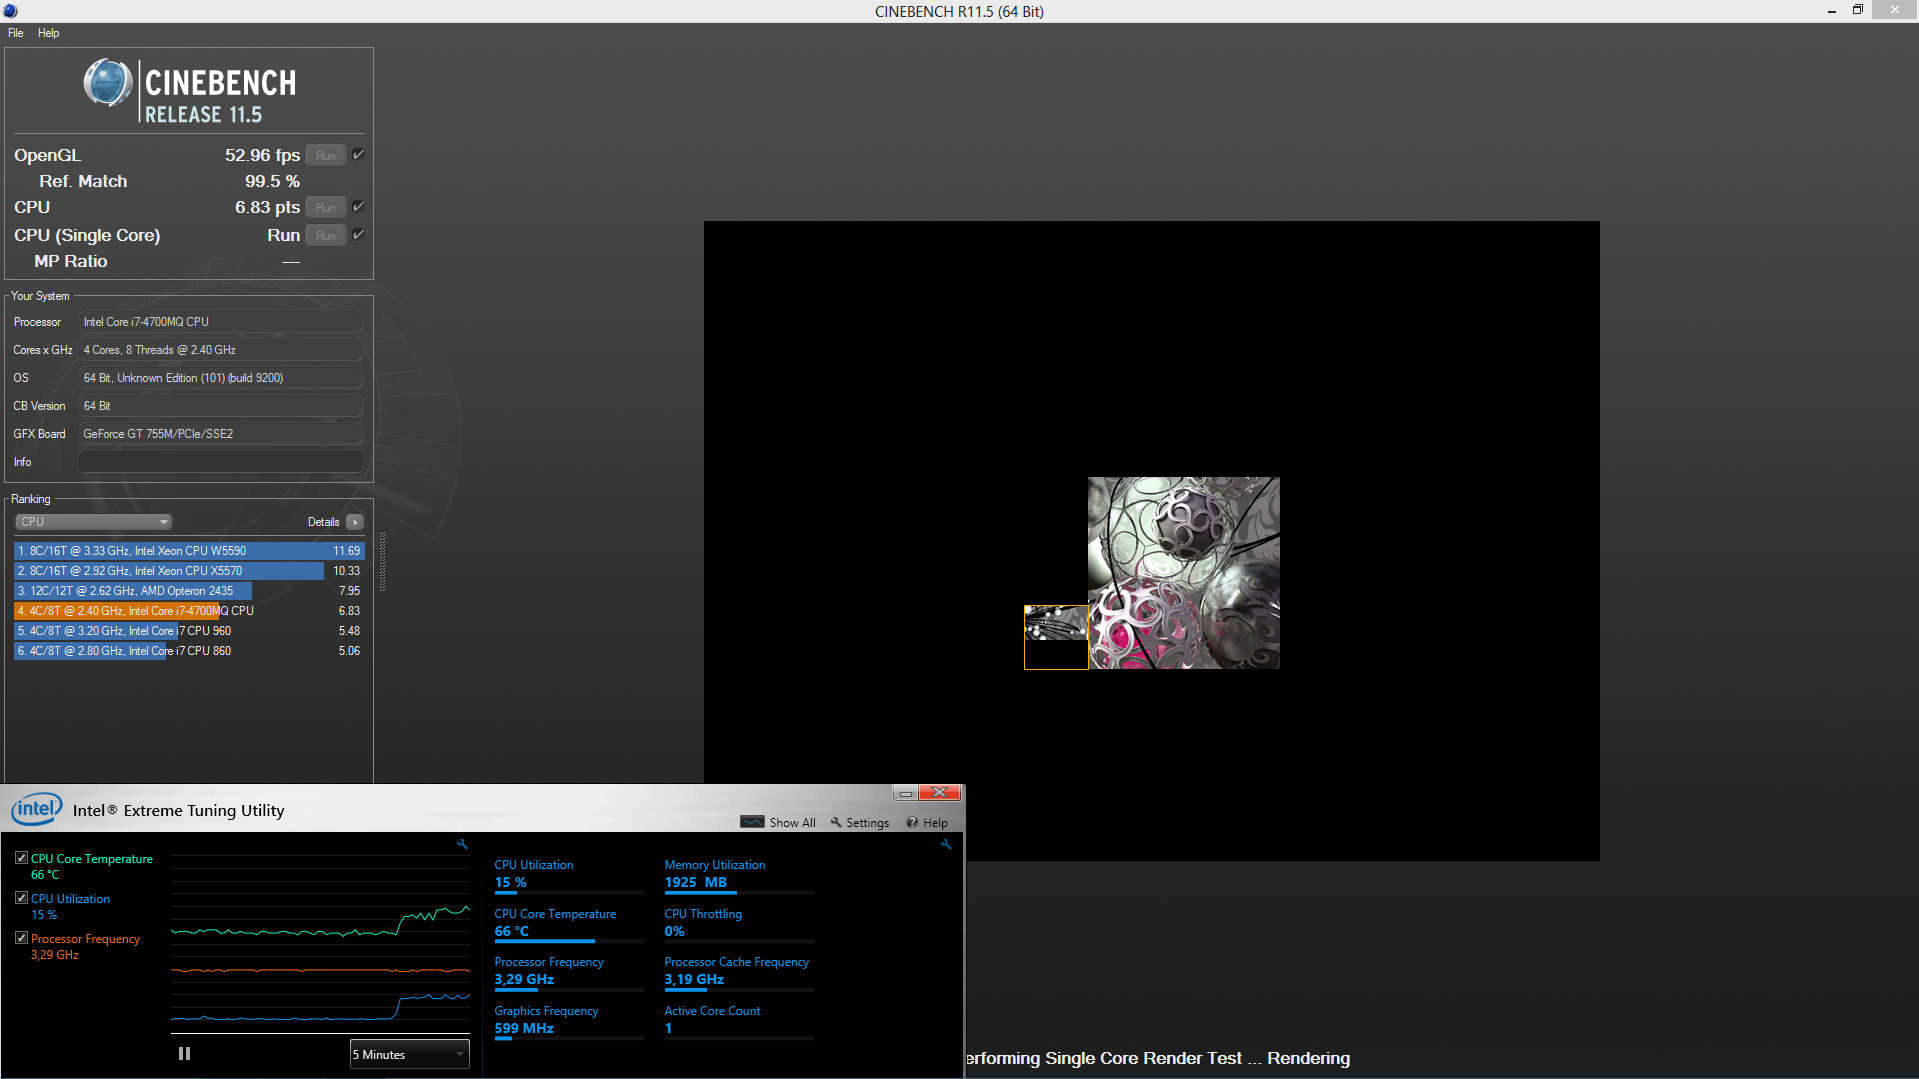Run the OpenGL benchmark

[x=325, y=155]
